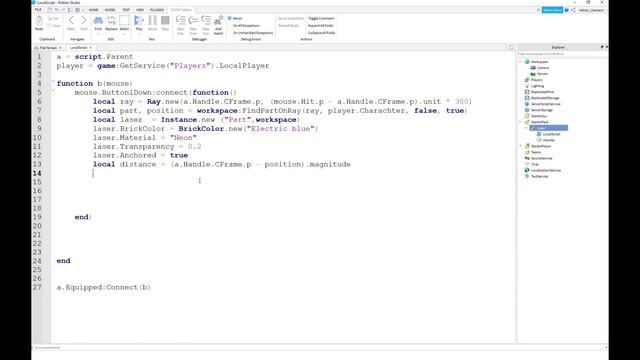Open the Find dropdown arrow below Find

(98, 33)
